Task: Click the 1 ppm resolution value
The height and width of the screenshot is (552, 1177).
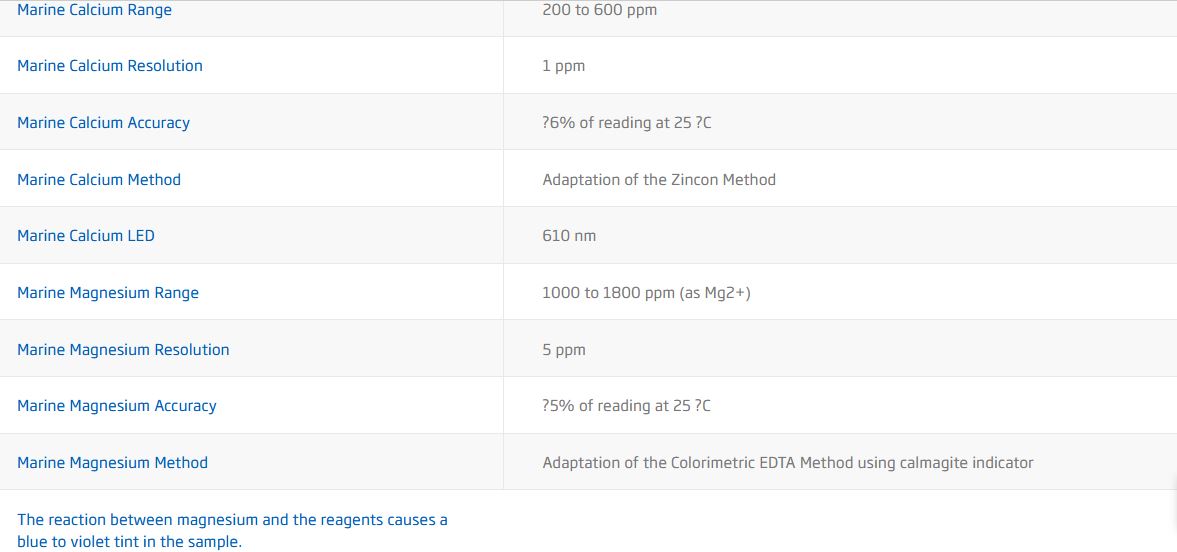Action: [x=563, y=66]
